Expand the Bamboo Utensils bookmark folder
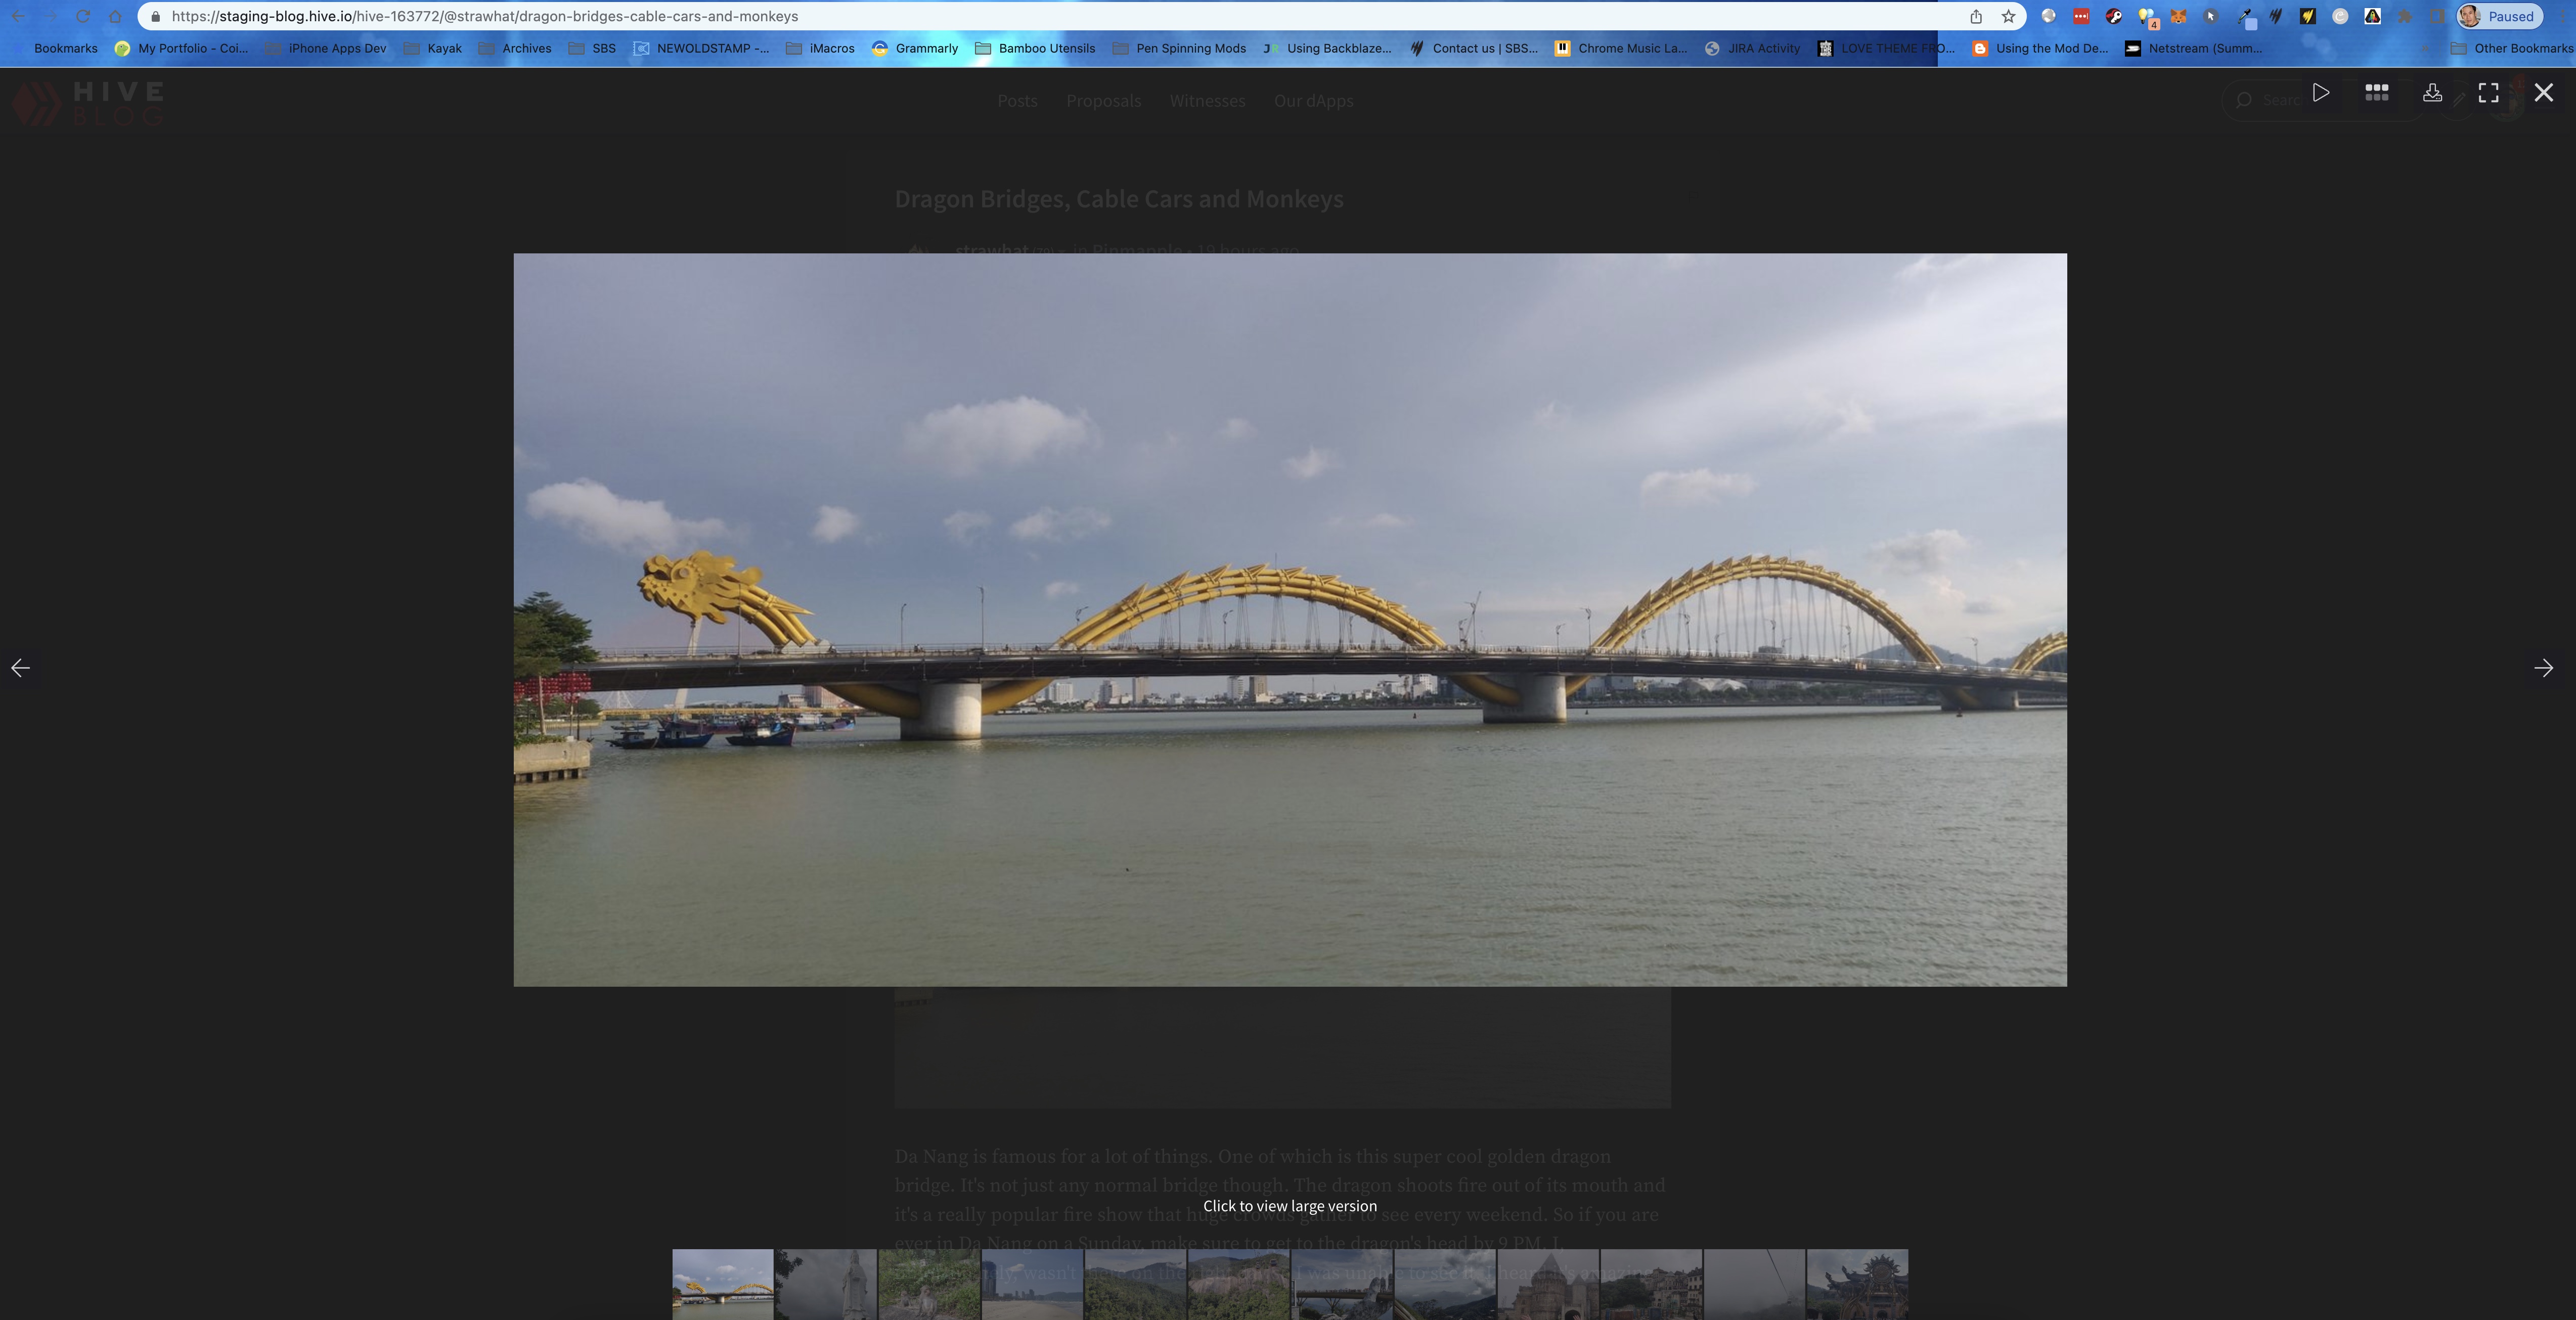The height and width of the screenshot is (1320, 2576). (x=1035, y=48)
